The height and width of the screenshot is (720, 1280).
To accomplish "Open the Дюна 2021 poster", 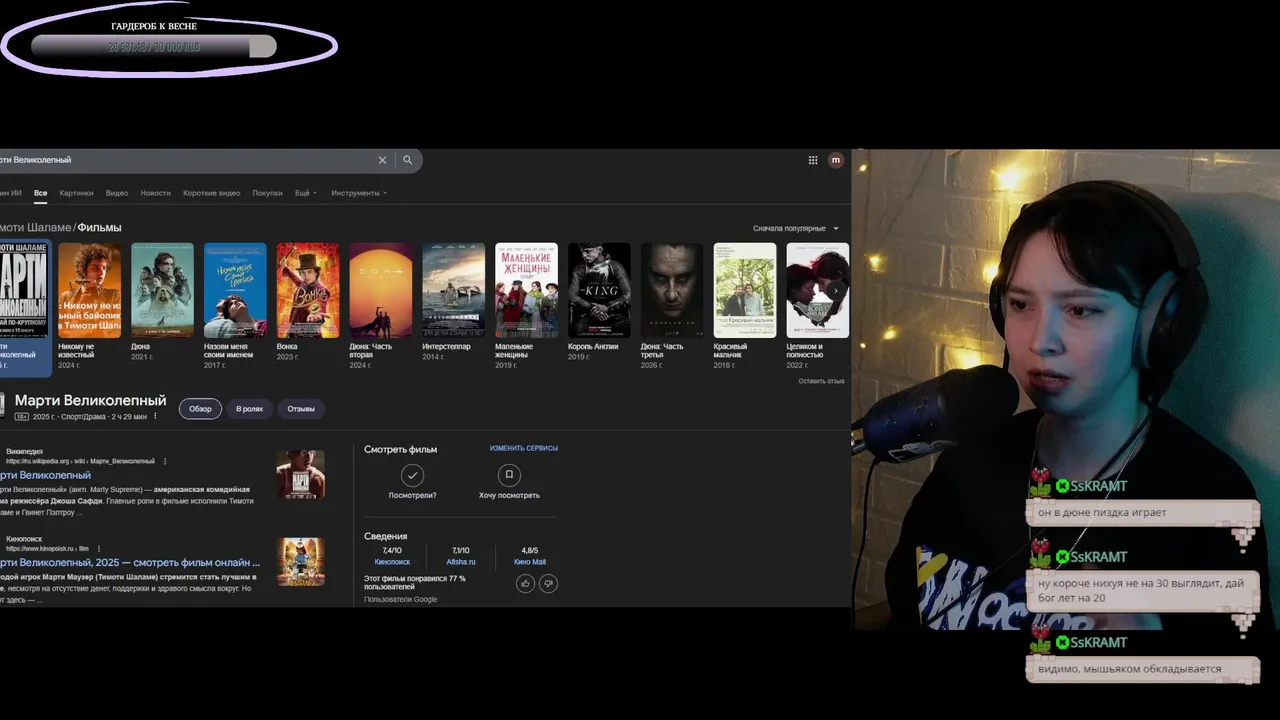I will (x=162, y=290).
